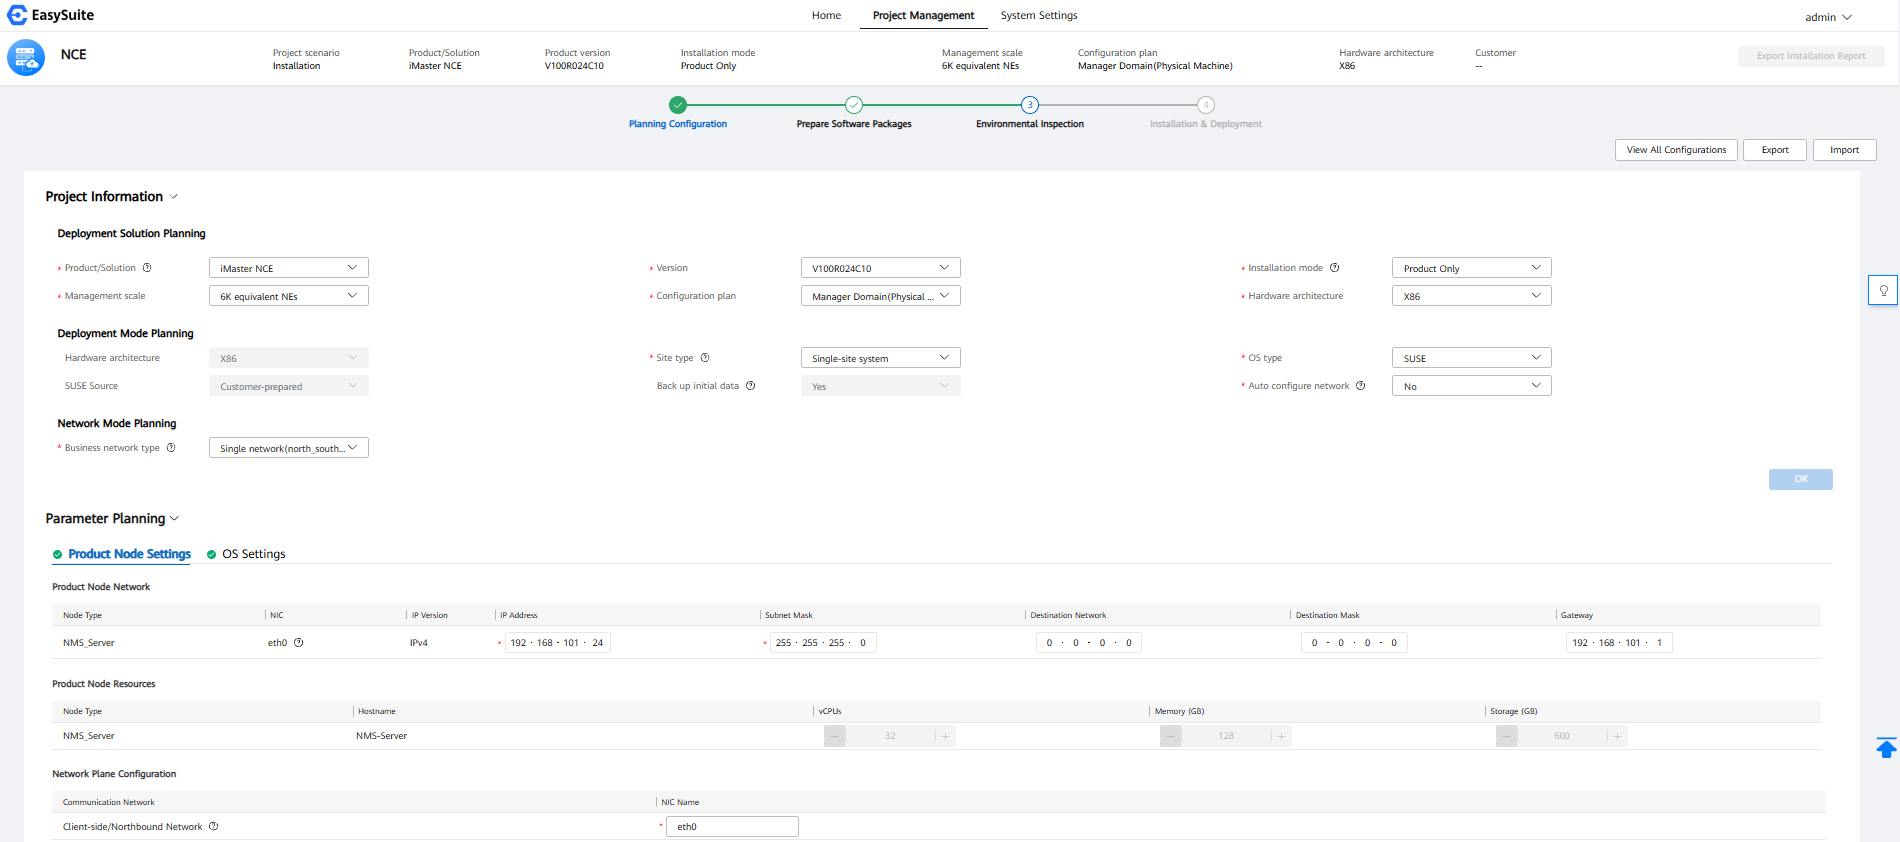Click the NMS-Server hostname text
The image size is (1900, 842).
[381, 736]
